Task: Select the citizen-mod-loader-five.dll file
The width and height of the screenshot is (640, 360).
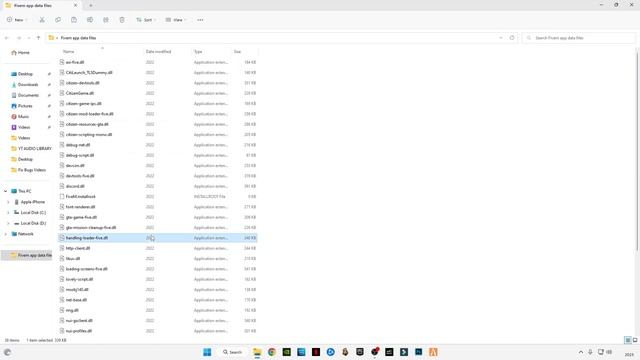Action: (x=89, y=114)
